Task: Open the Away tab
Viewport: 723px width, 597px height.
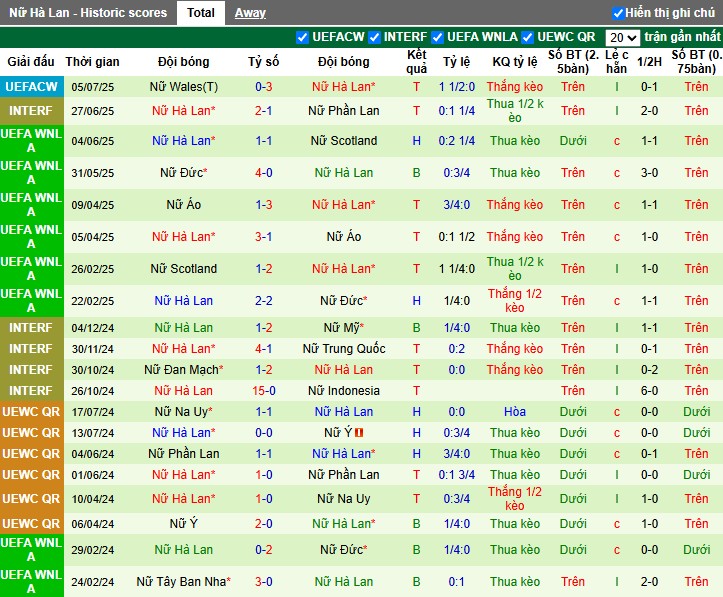Action: click(x=250, y=13)
